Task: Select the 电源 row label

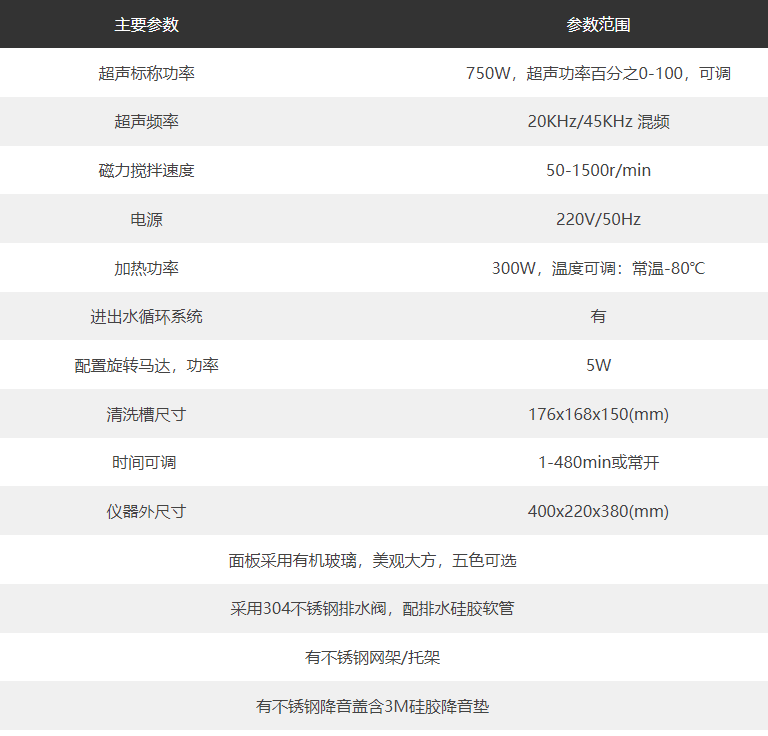Action: click(x=146, y=219)
